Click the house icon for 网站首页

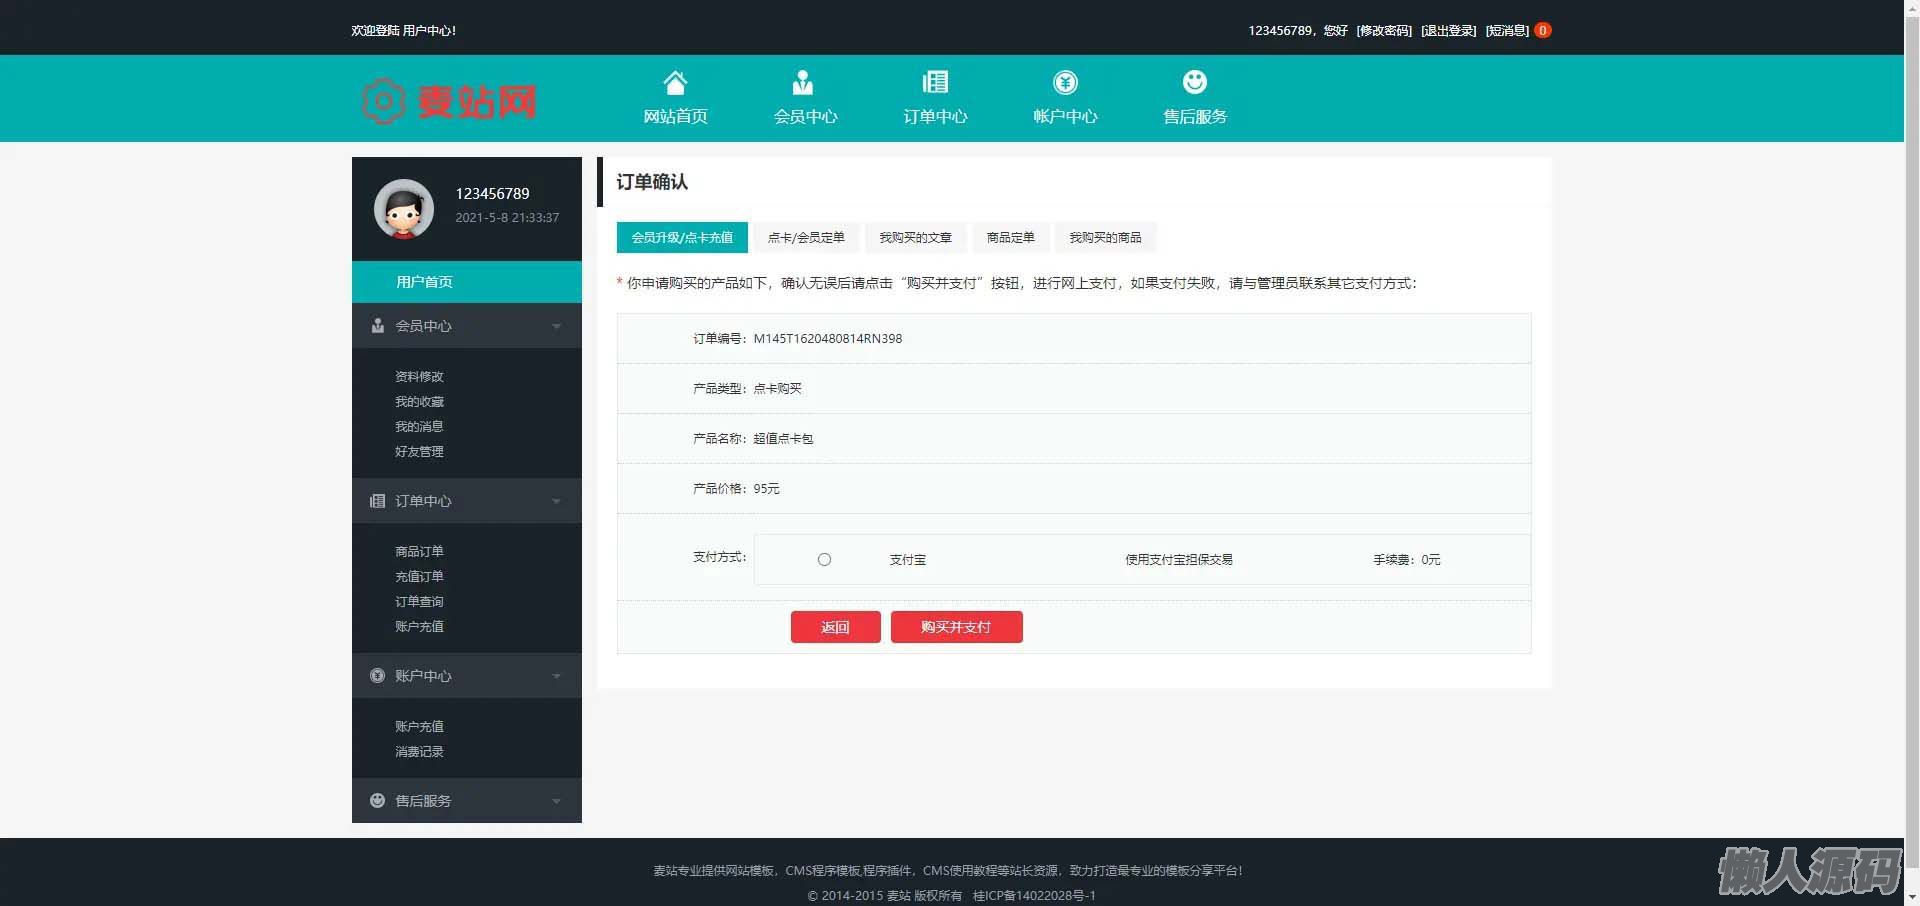point(675,82)
